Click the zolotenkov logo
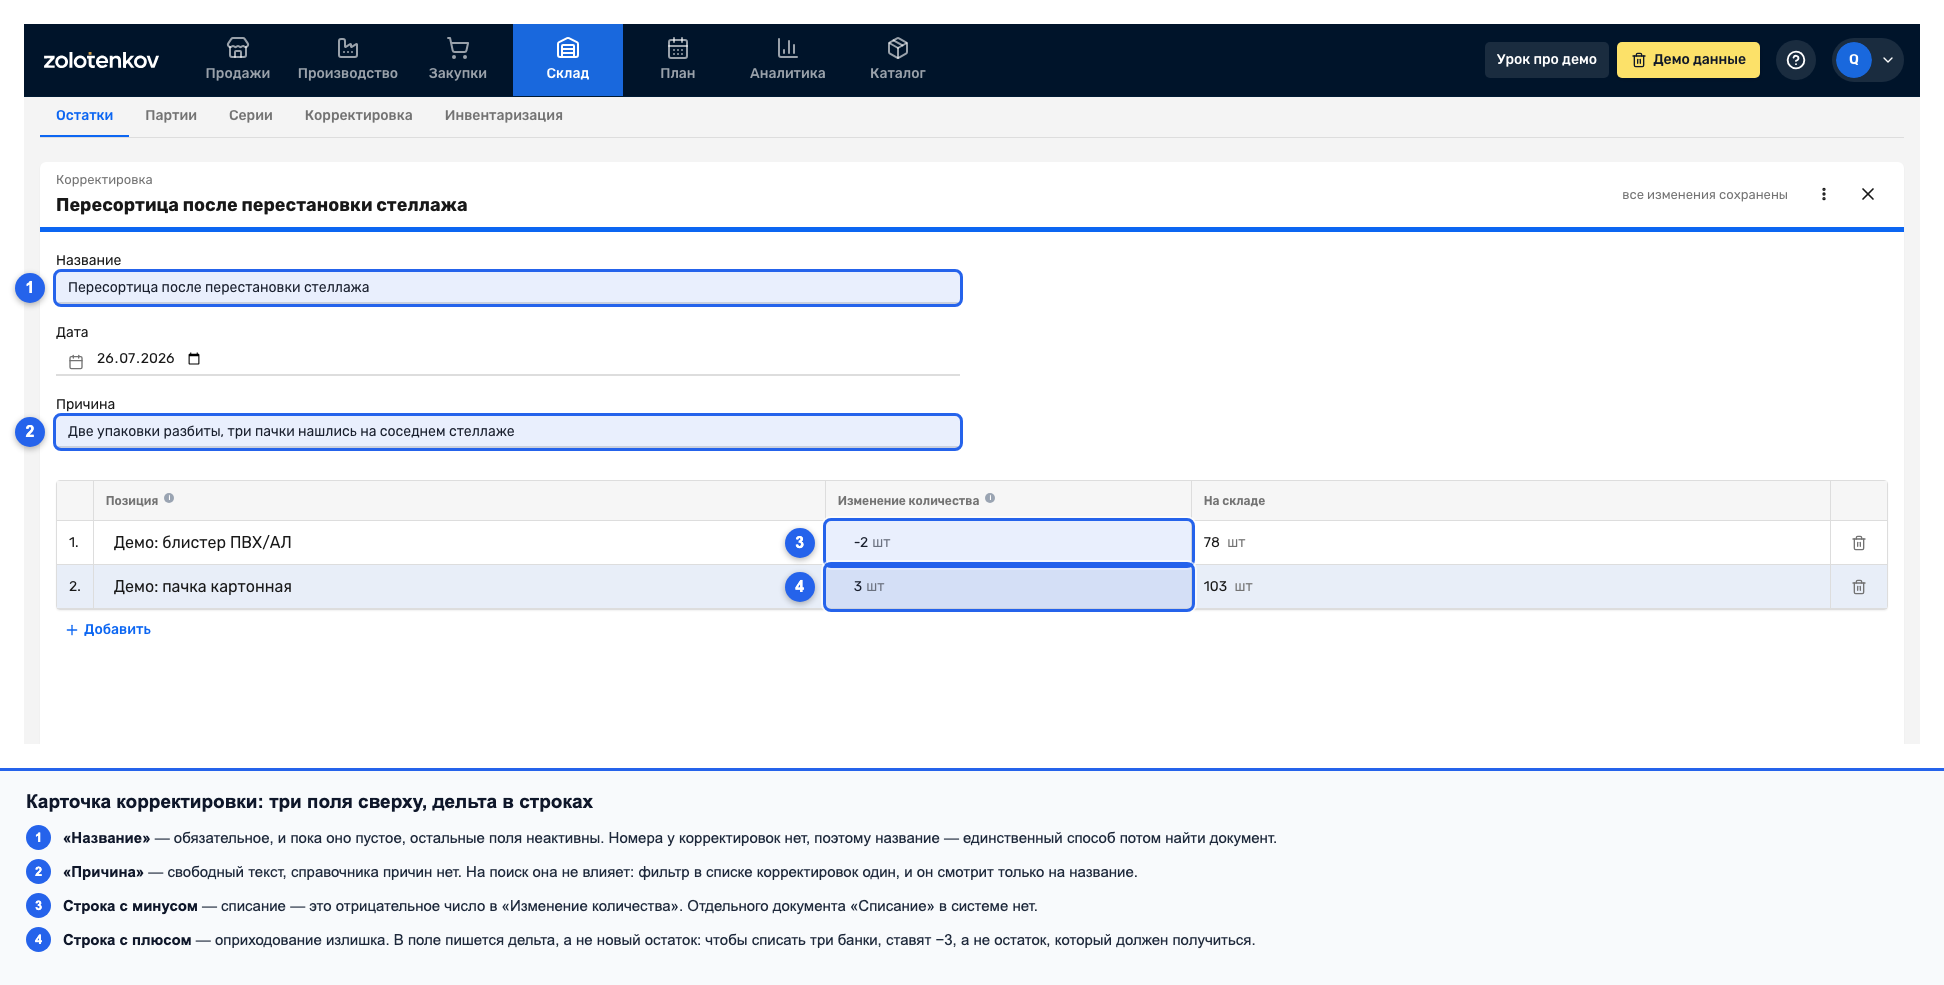 pos(101,60)
